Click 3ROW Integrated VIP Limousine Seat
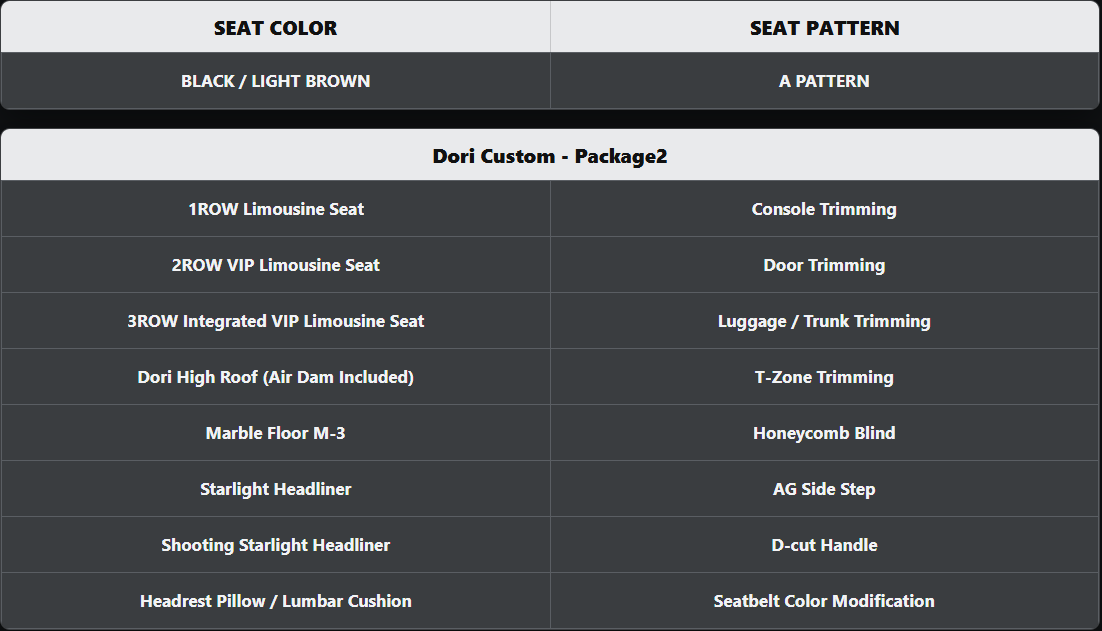Image resolution: width=1102 pixels, height=631 pixels. 275,321
